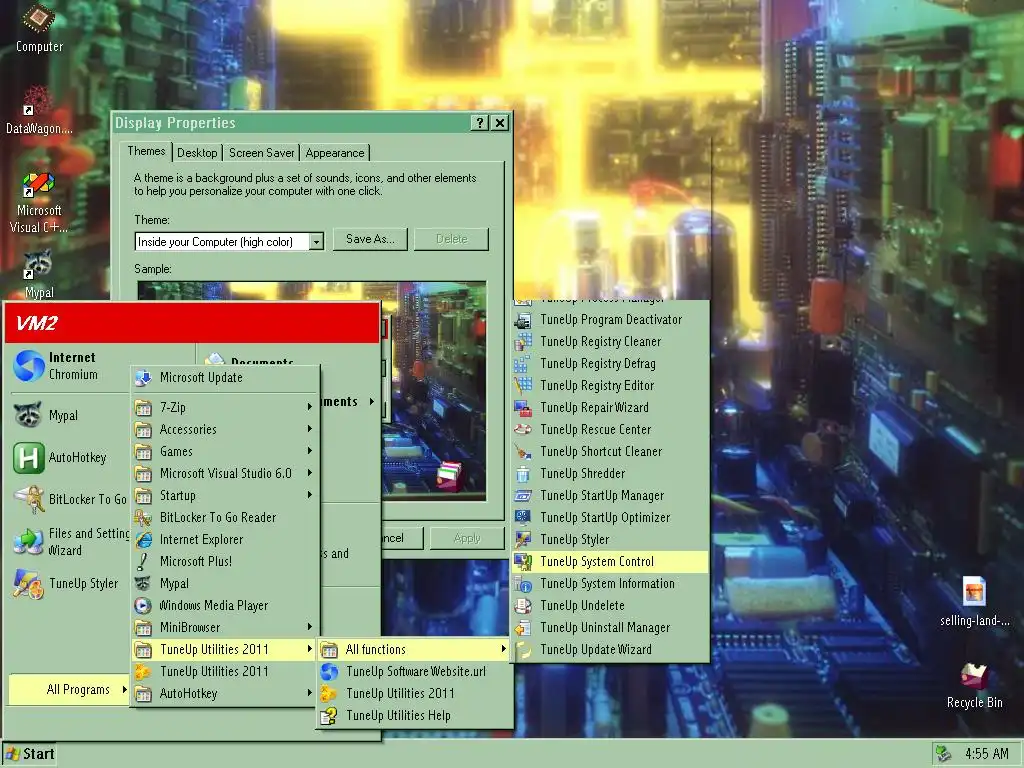
Task: Open the Computer desktop icon
Action: pyautogui.click(x=39, y=28)
